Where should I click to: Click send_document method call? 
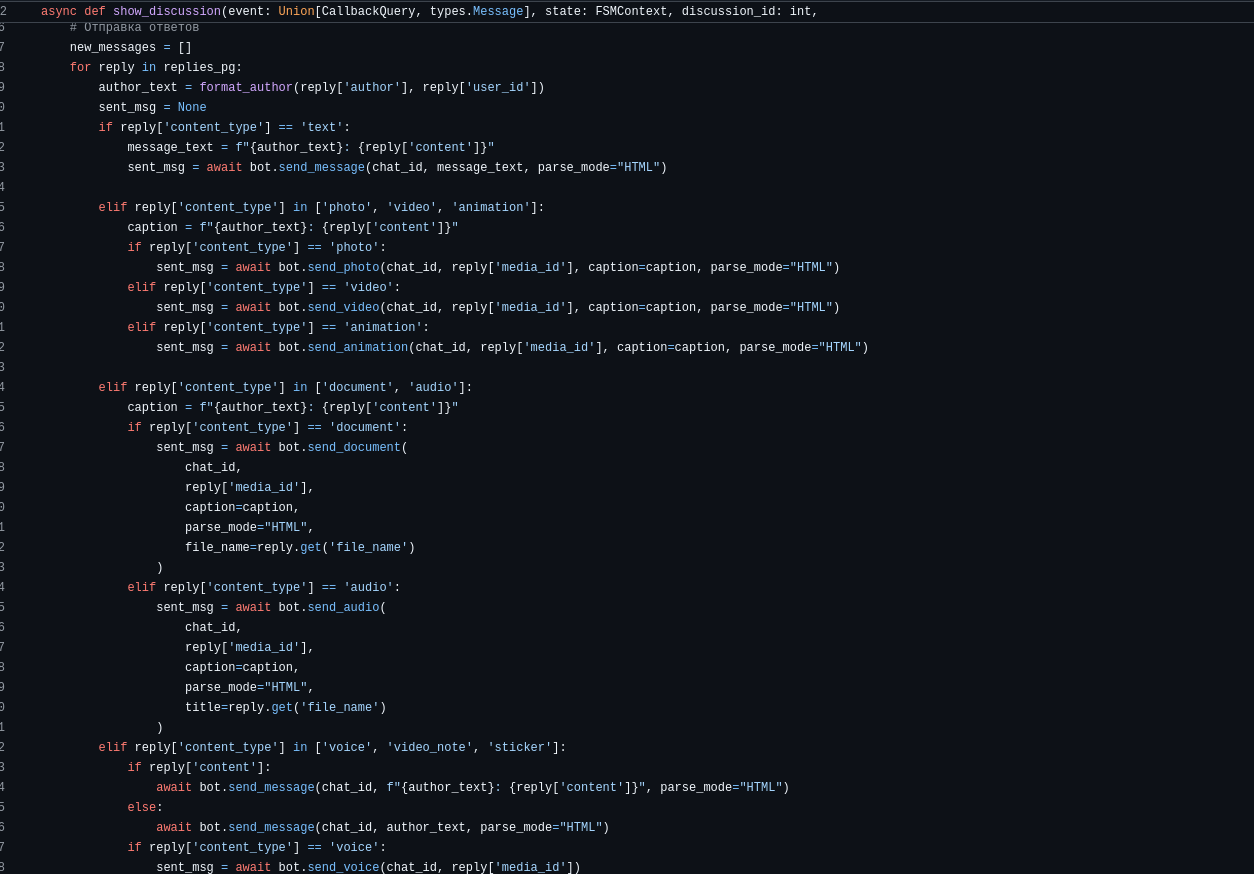tap(354, 448)
